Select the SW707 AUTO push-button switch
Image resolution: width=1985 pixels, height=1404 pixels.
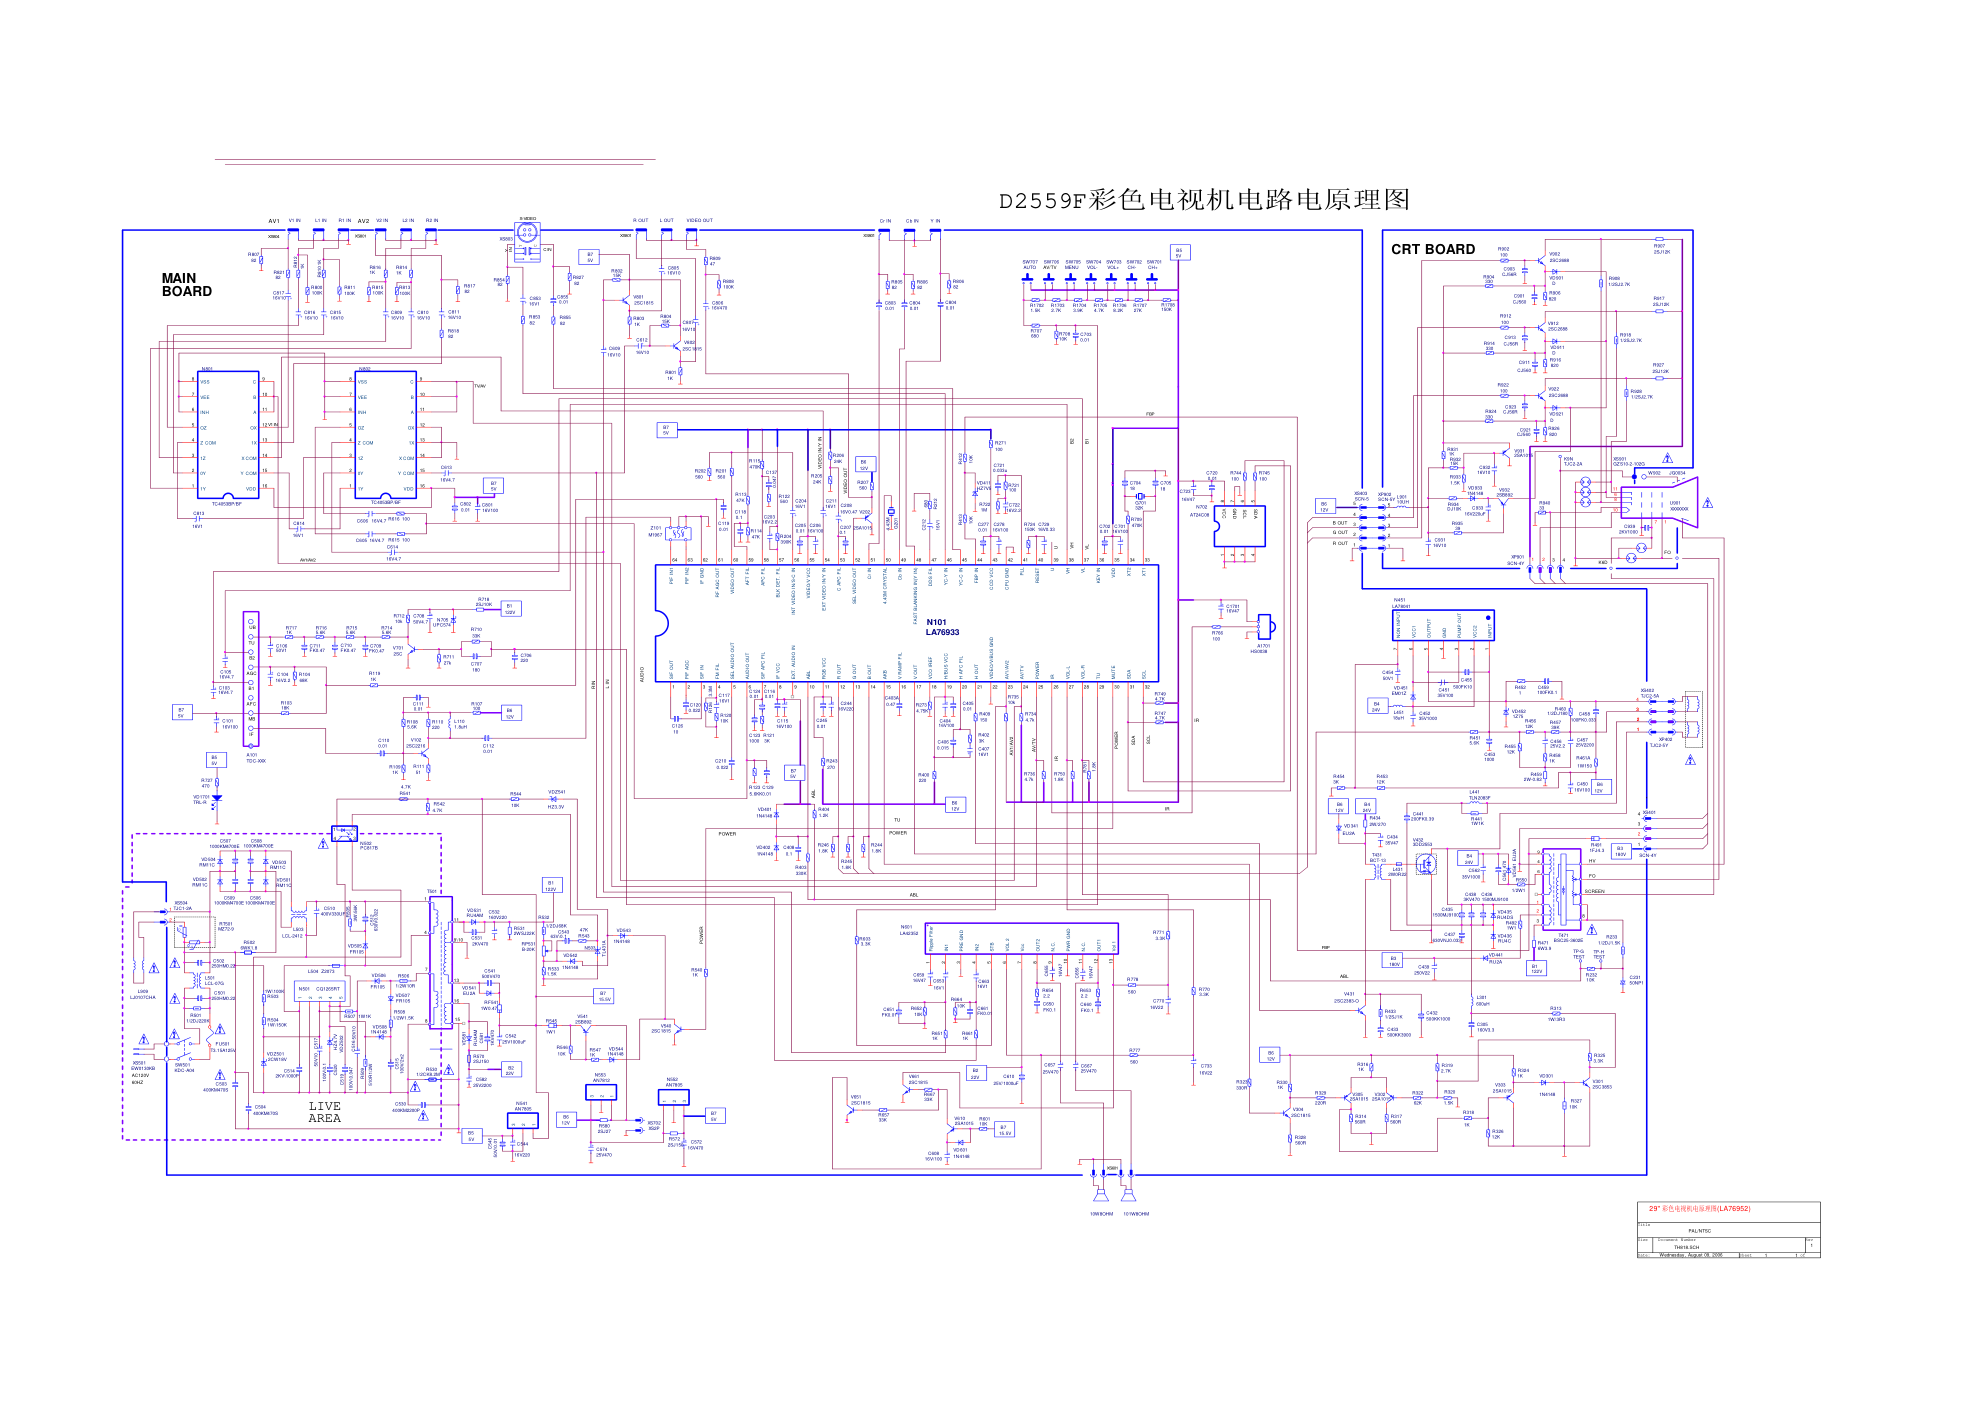1029,279
